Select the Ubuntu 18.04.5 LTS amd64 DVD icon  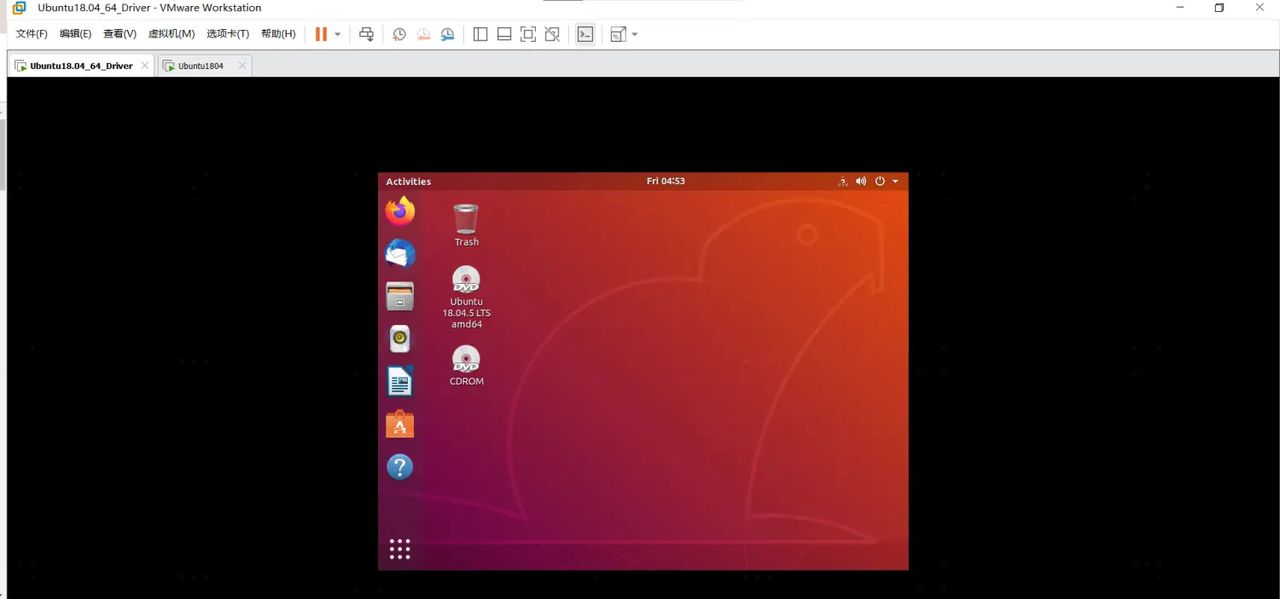point(466,297)
